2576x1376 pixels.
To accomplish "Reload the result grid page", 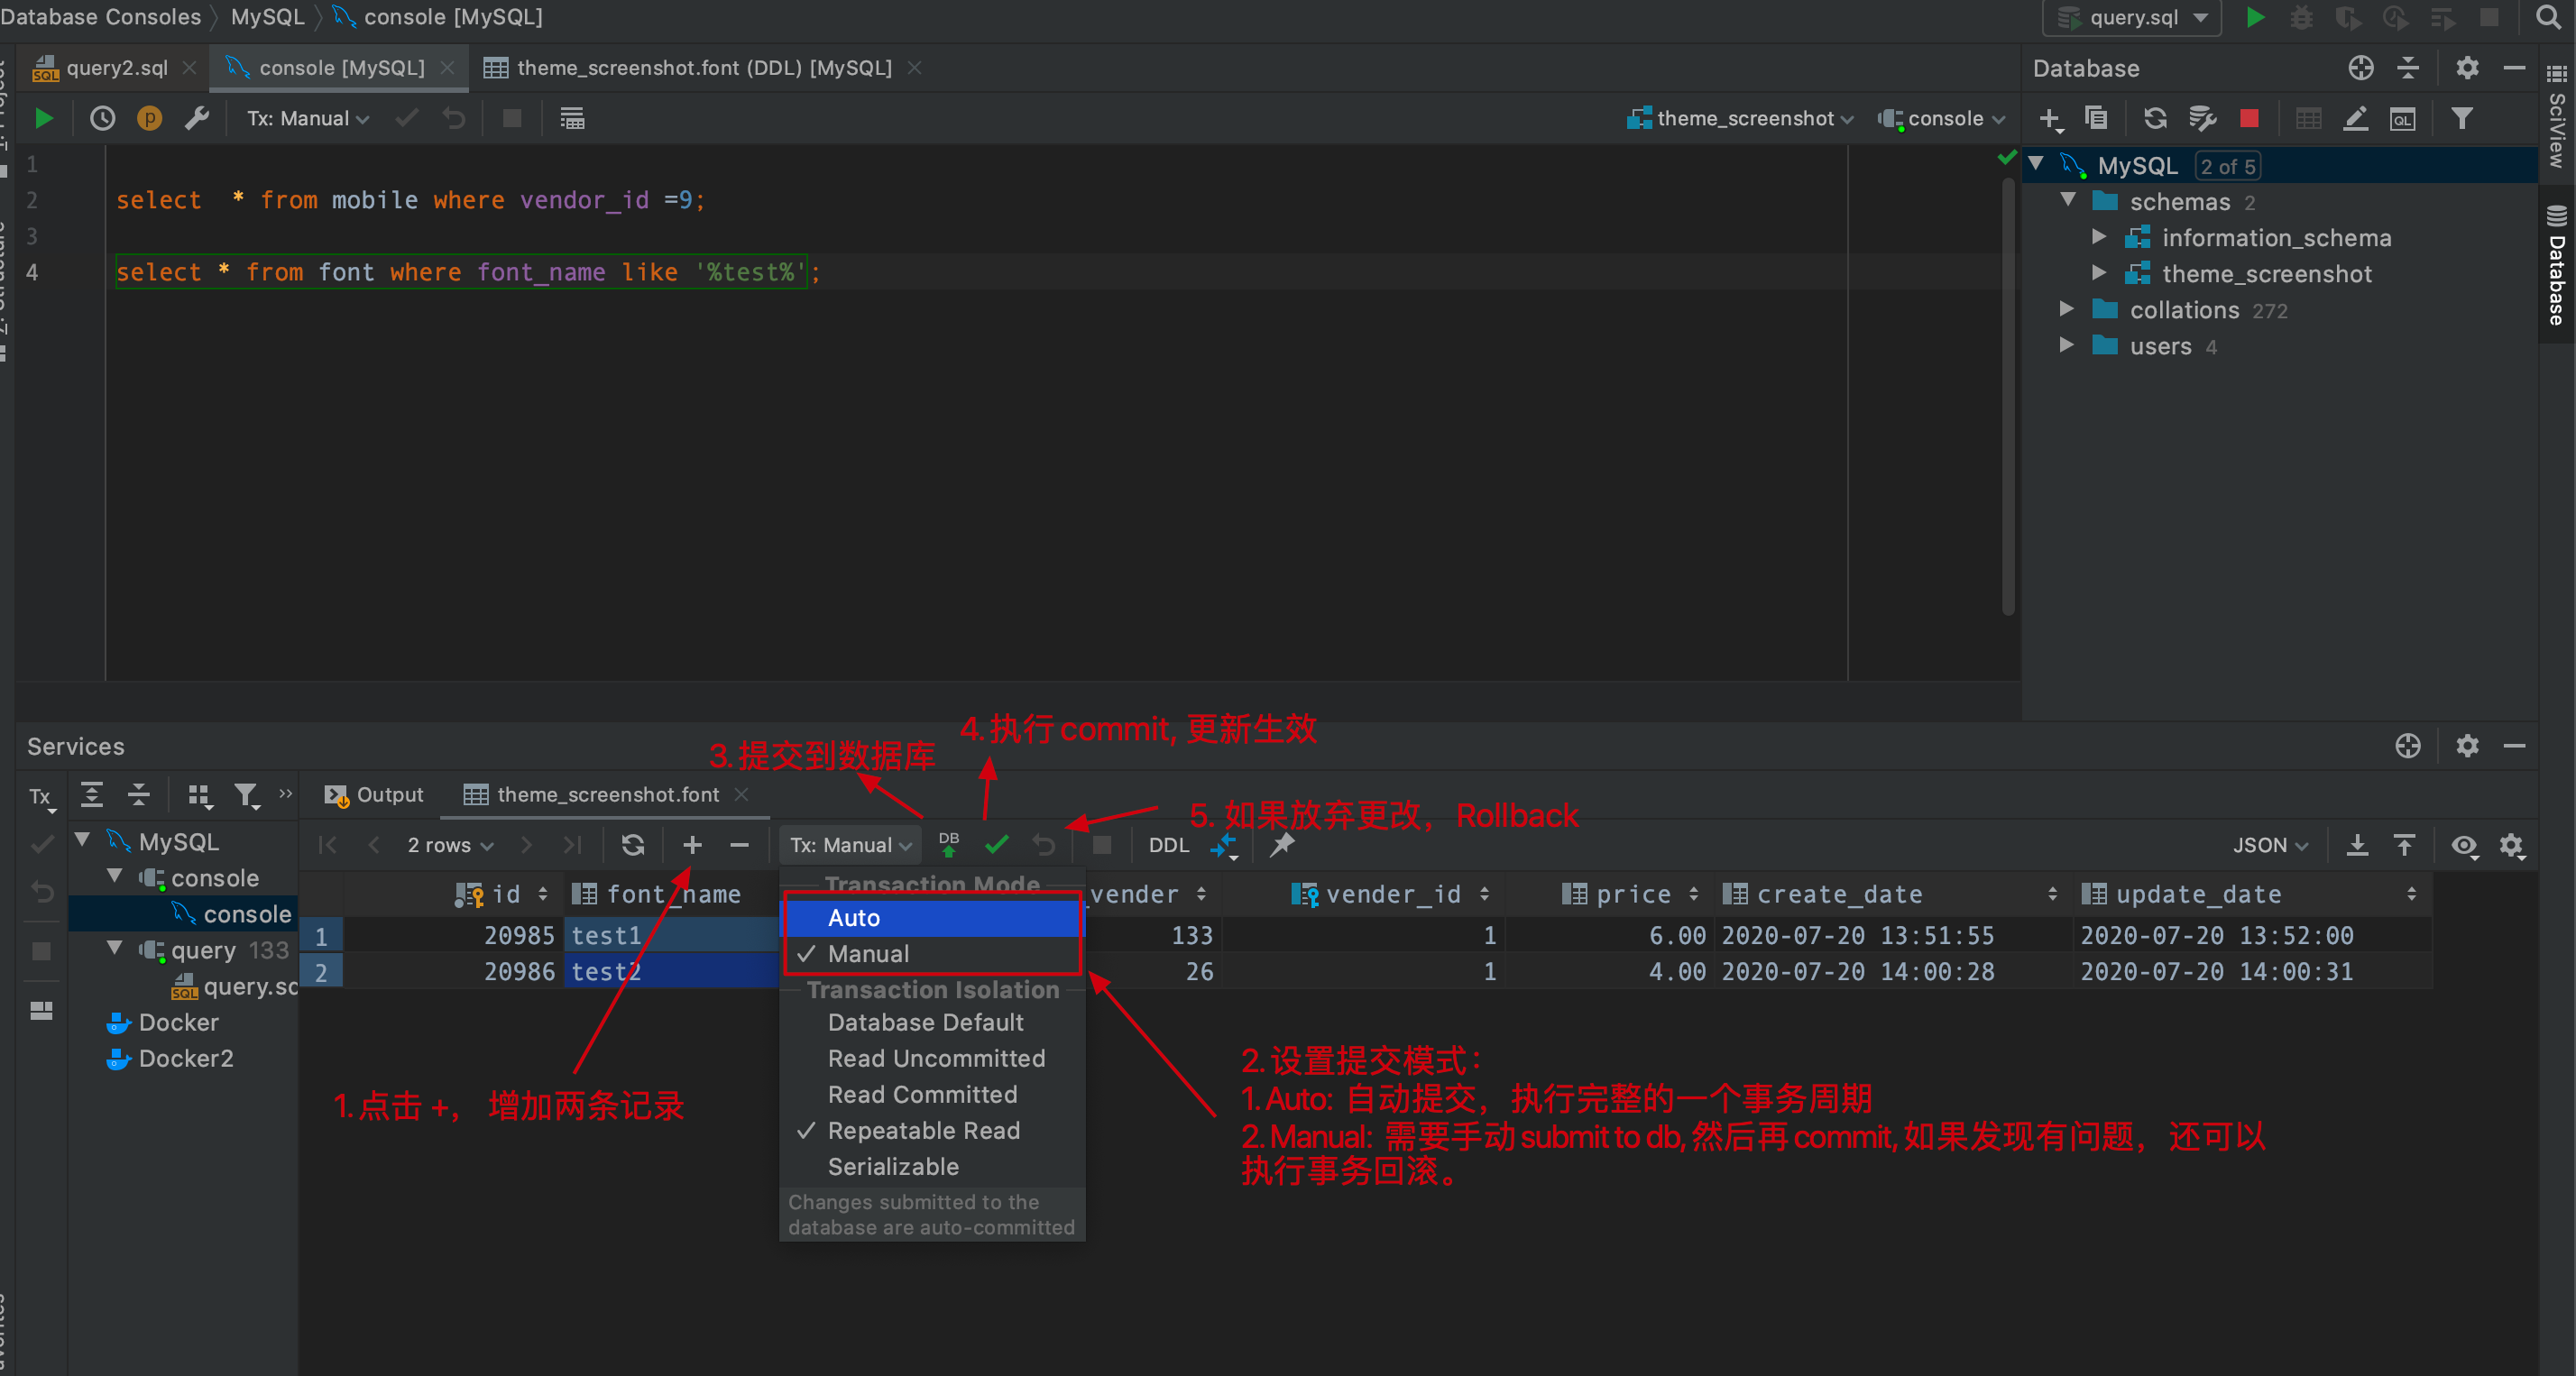I will (632, 845).
